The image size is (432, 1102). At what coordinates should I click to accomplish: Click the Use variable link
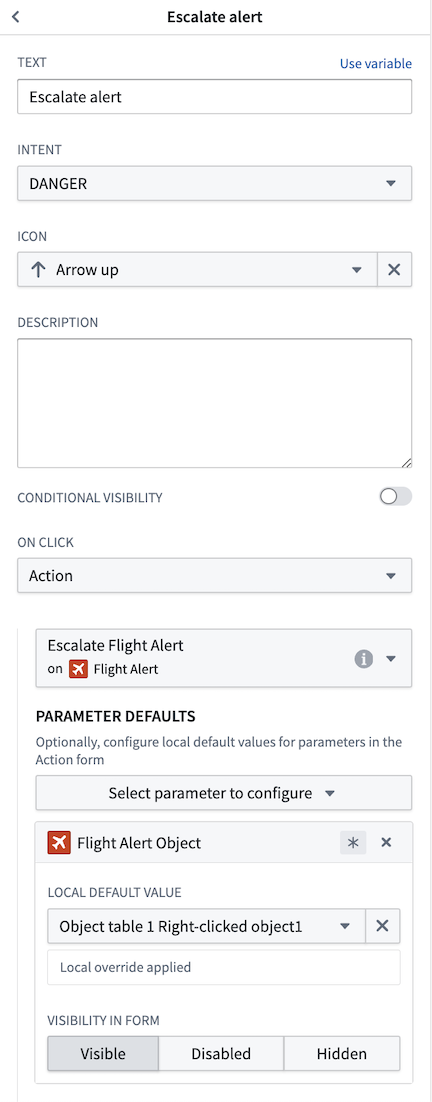(376, 64)
